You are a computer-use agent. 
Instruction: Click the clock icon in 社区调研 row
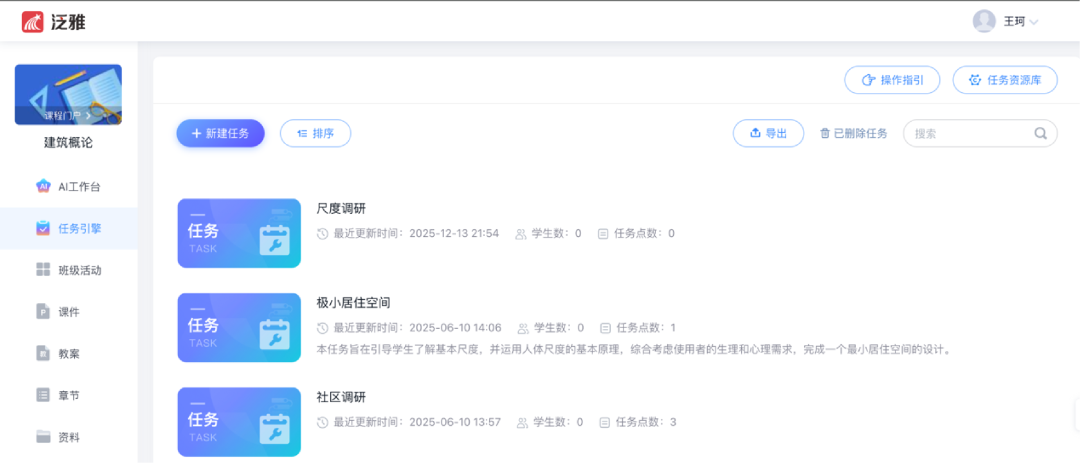[322, 422]
